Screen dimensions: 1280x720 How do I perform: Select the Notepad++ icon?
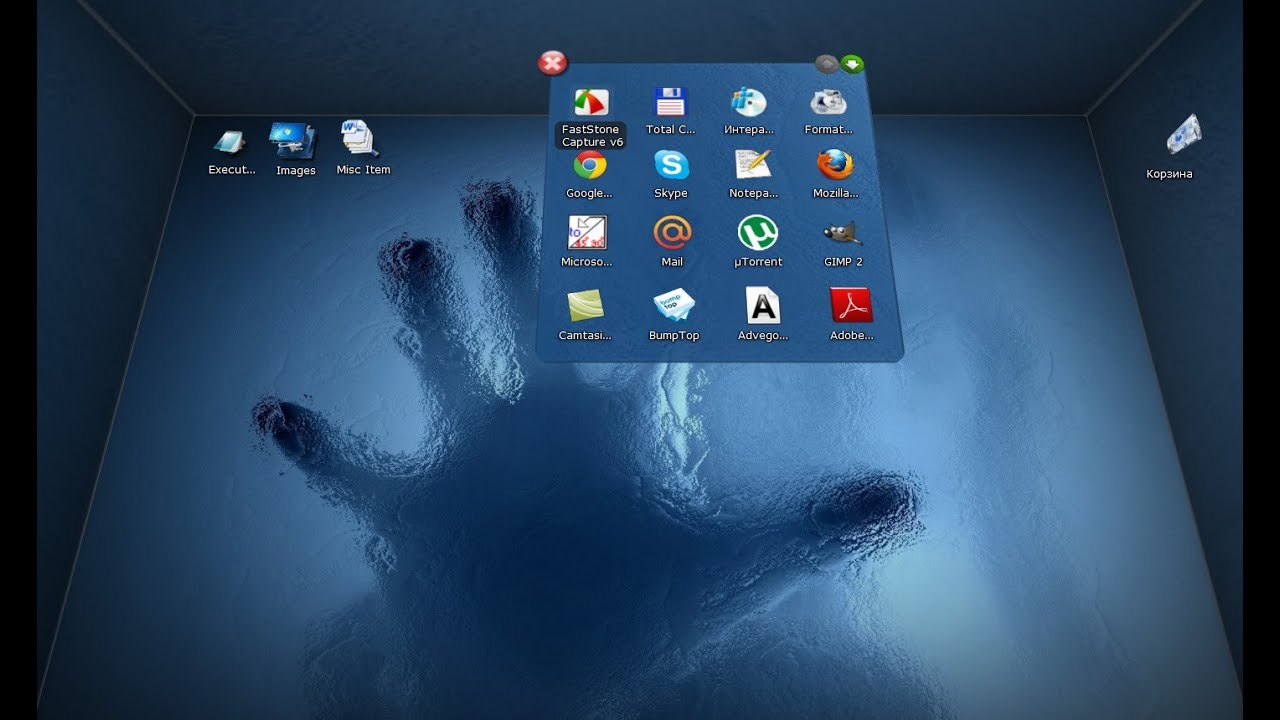[x=752, y=164]
